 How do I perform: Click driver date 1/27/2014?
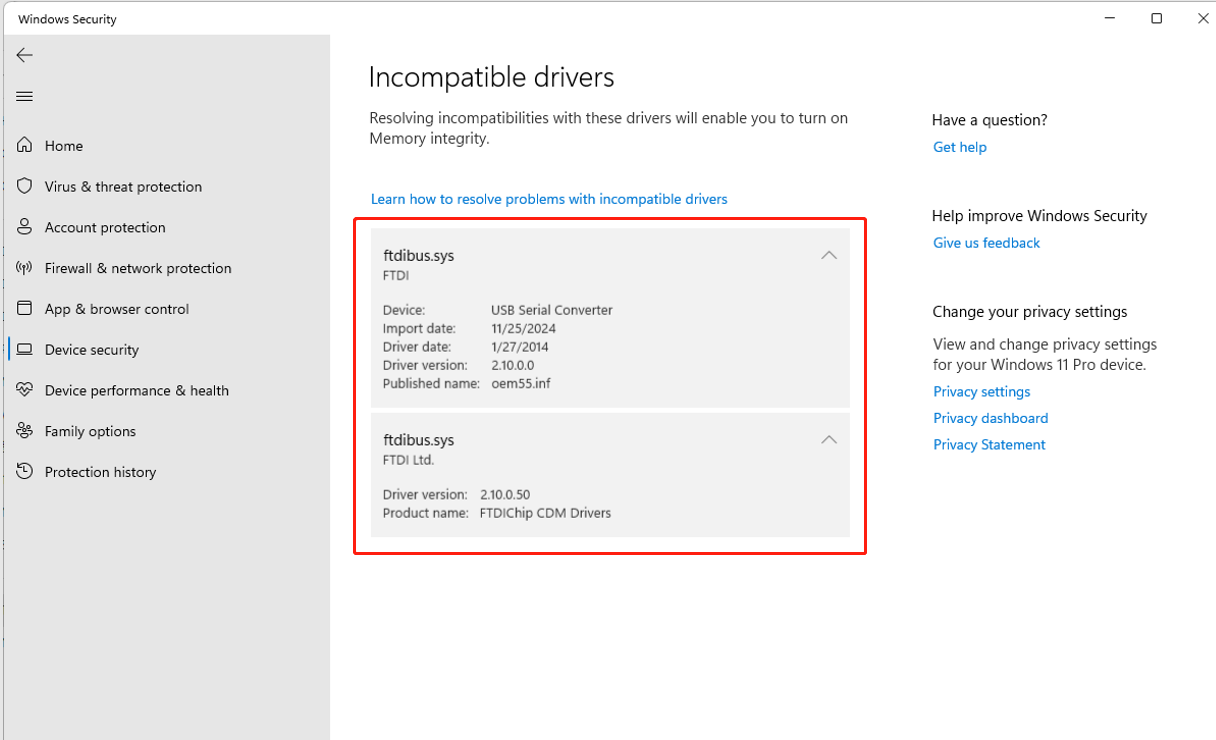(520, 347)
